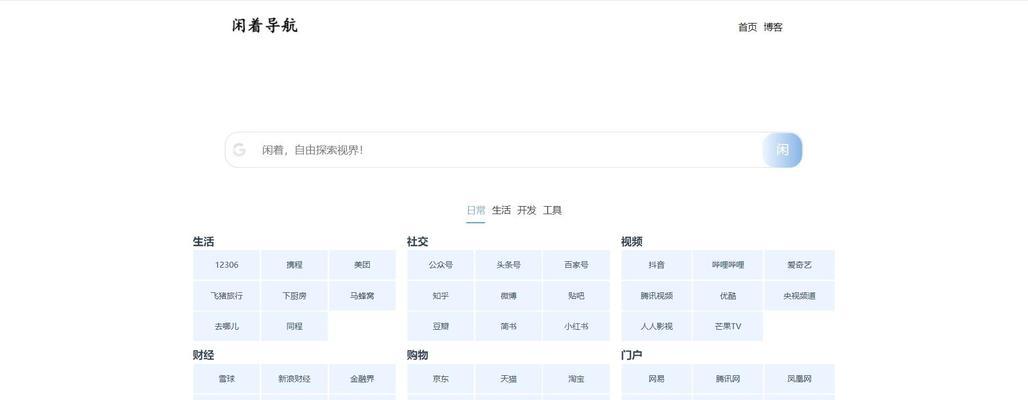The height and width of the screenshot is (400, 1028).
Task: Click the 闲 search button
Action: 783,150
